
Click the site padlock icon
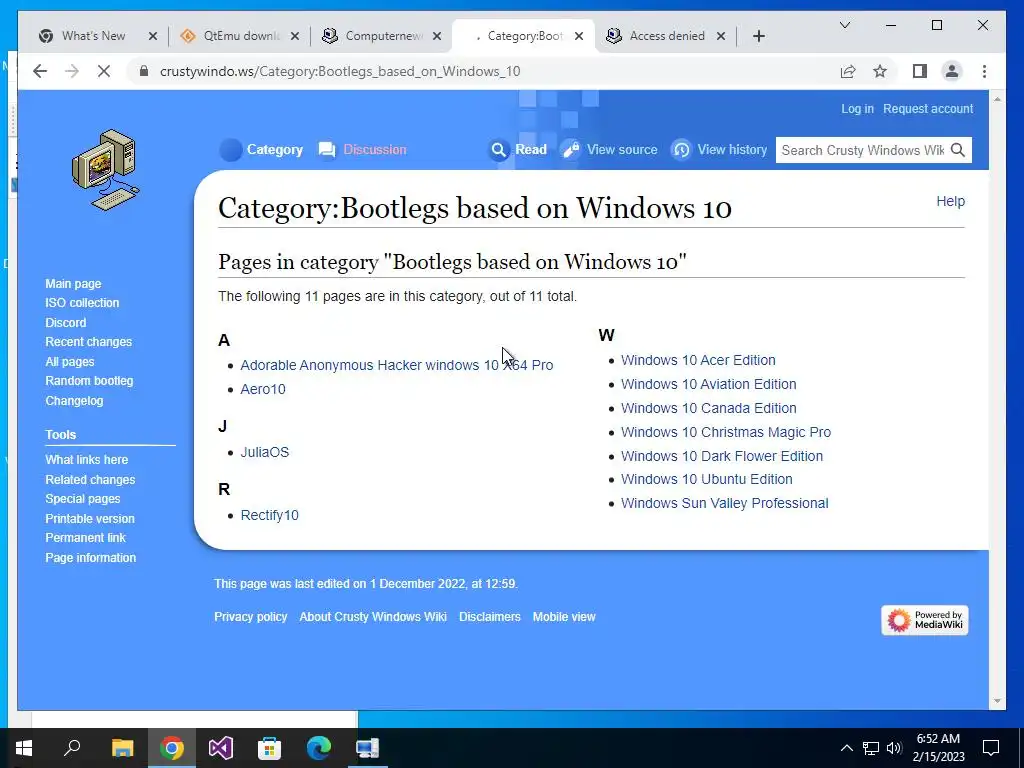[x=144, y=71]
